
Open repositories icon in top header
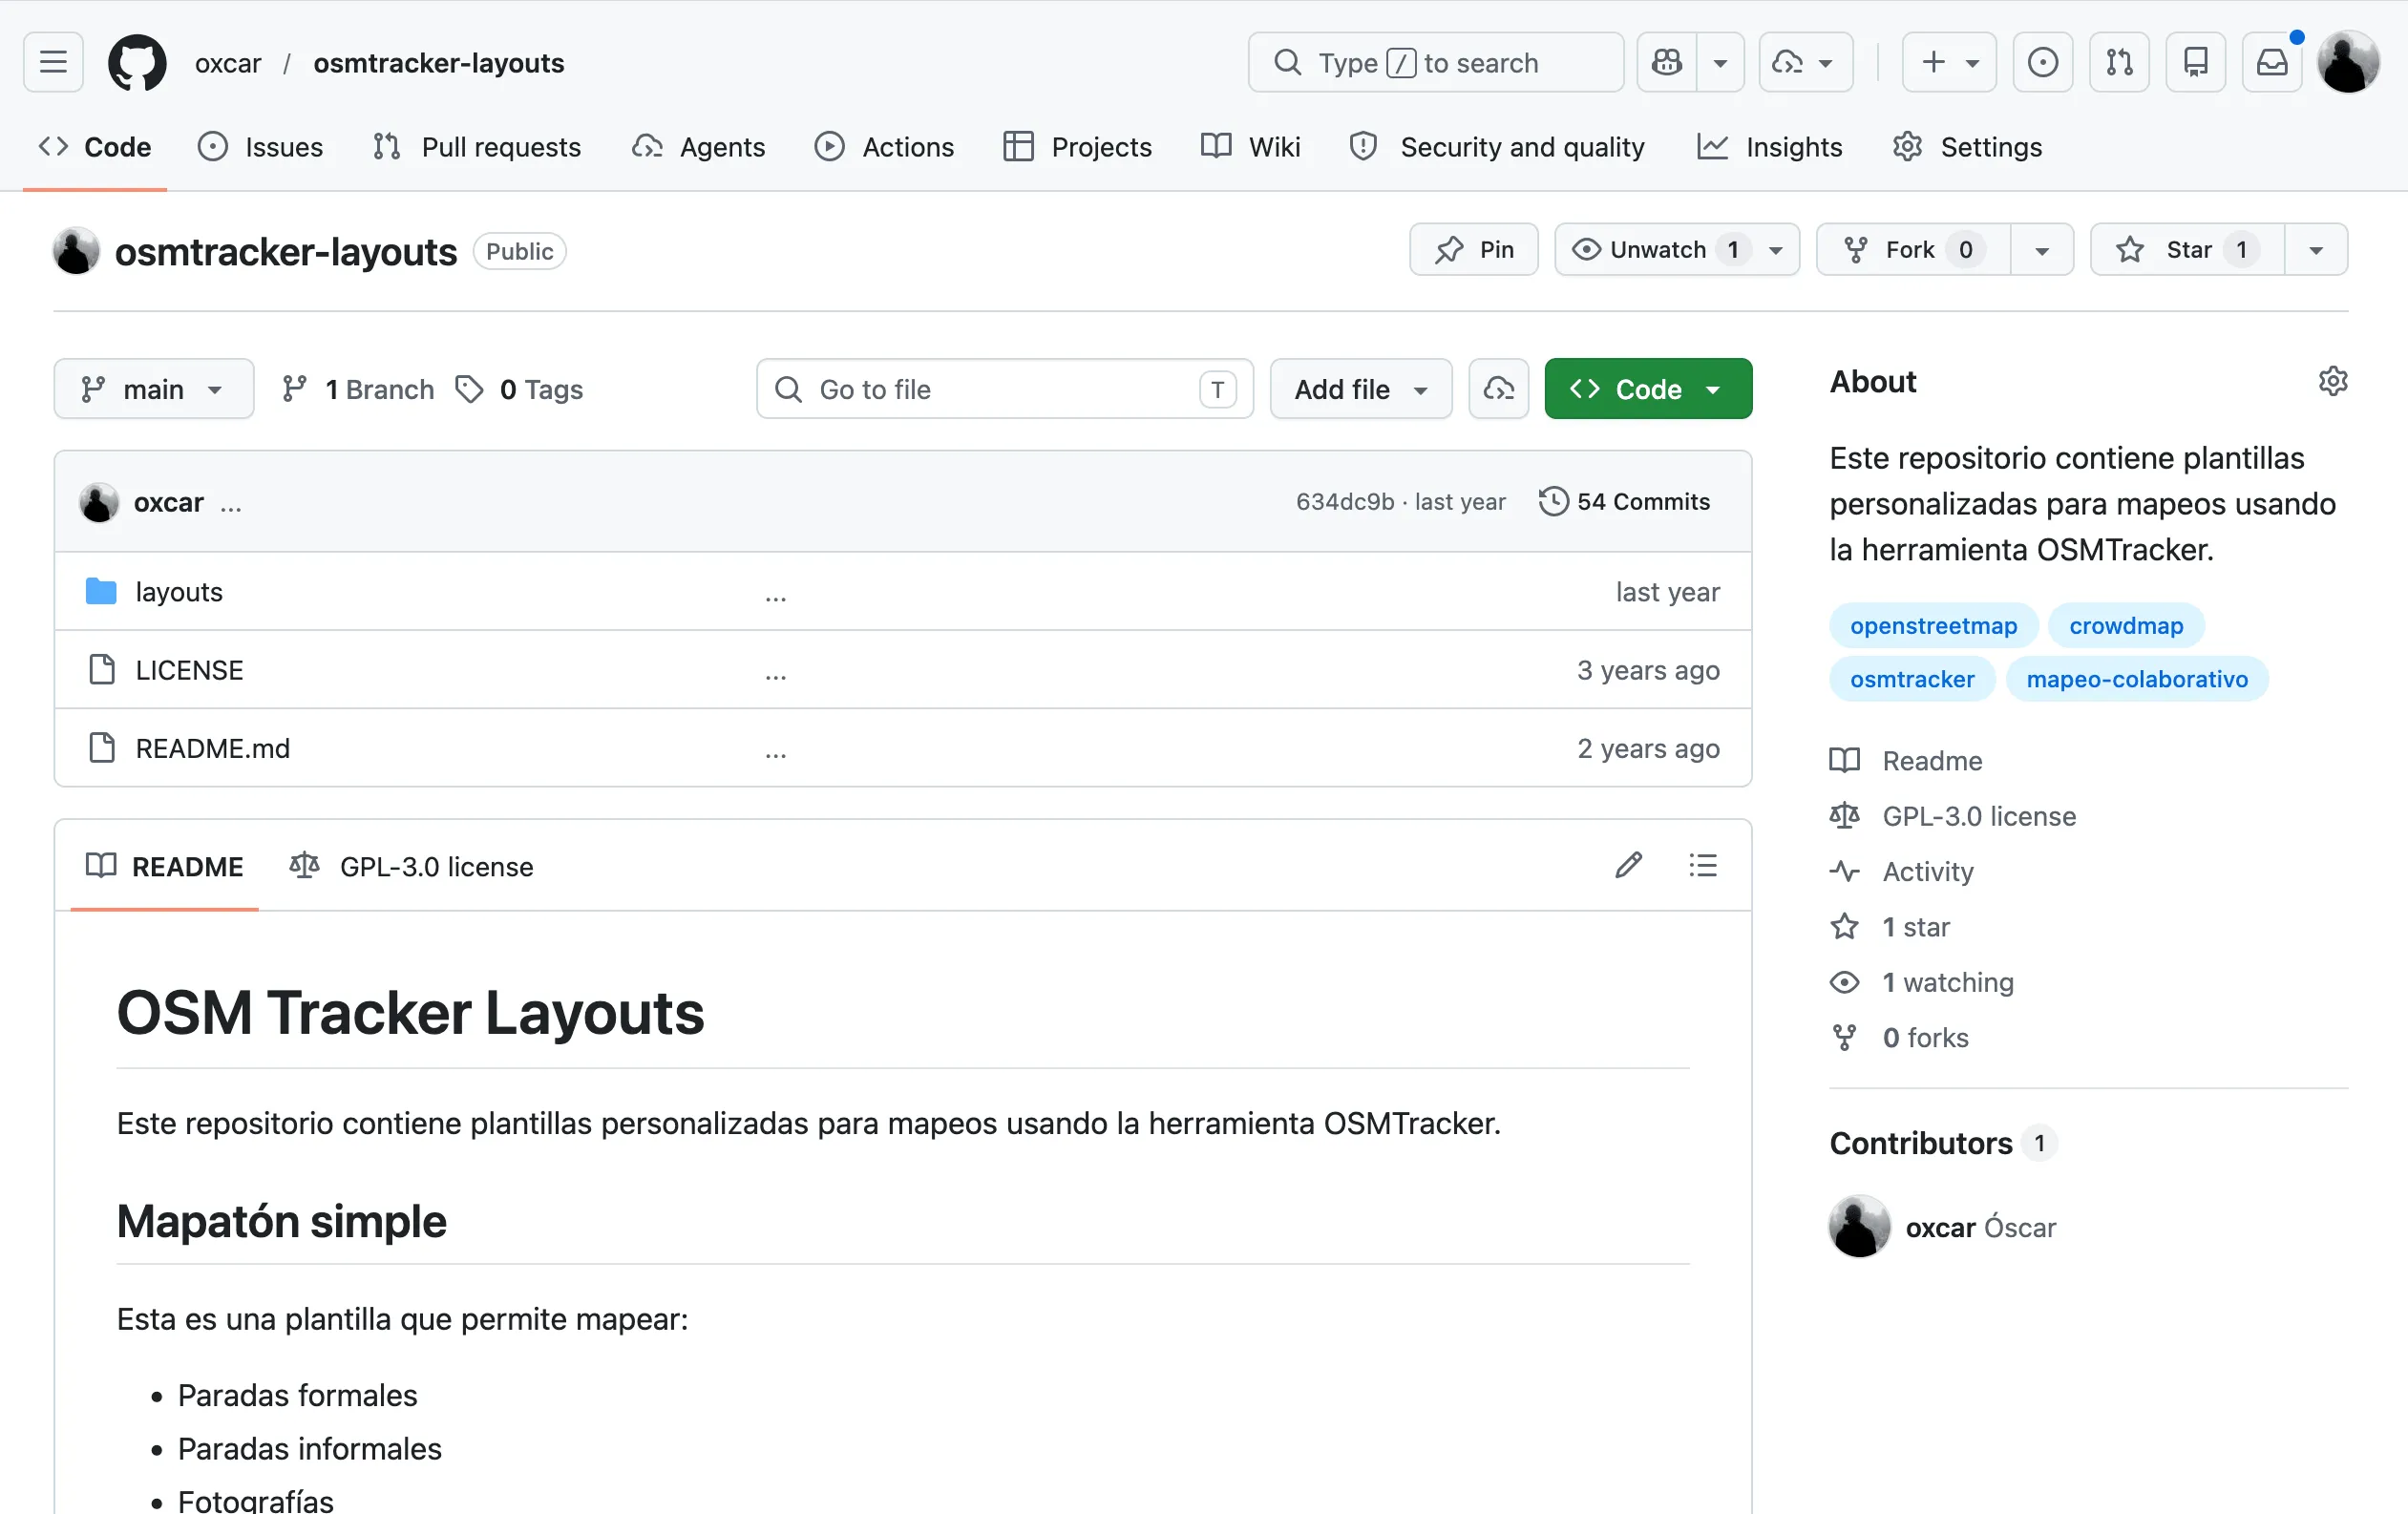[2195, 62]
